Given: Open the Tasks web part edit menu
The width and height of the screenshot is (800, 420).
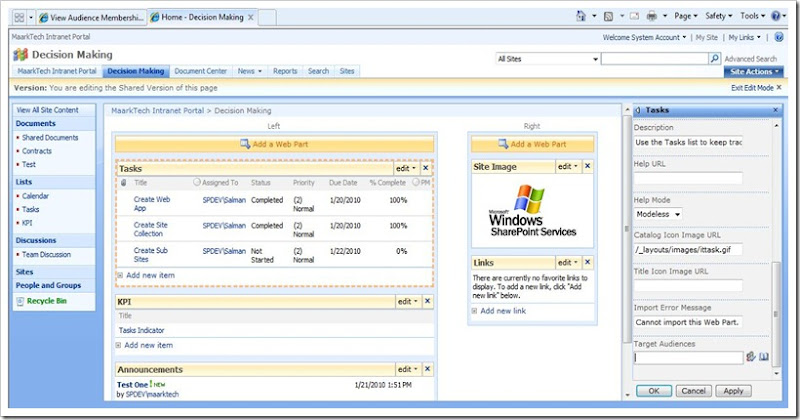Looking at the screenshot, I should pos(403,169).
